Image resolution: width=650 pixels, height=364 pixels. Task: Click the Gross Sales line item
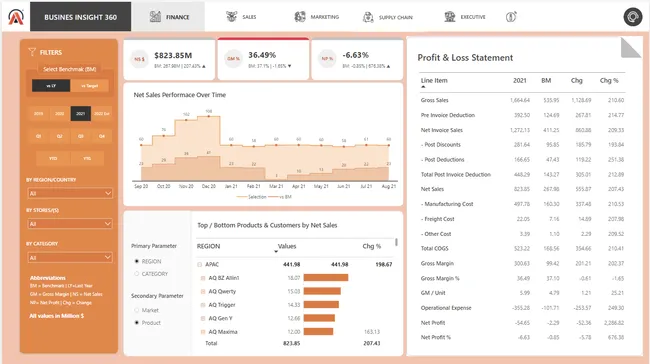[x=434, y=100]
